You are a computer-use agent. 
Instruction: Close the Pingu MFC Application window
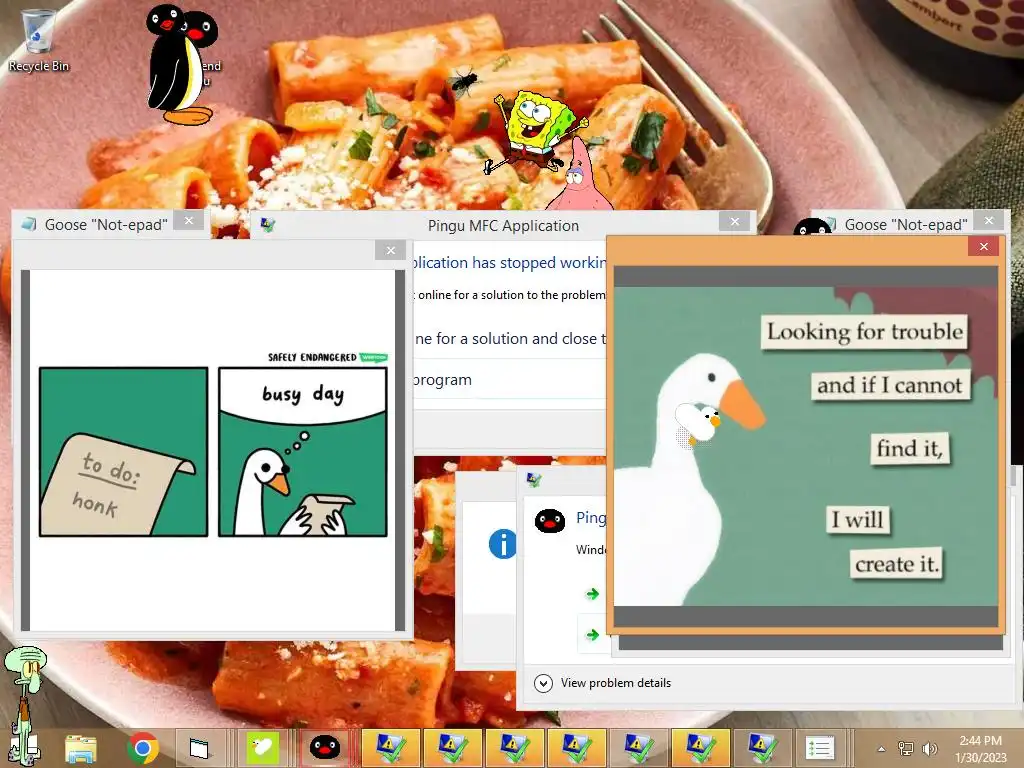click(x=735, y=221)
